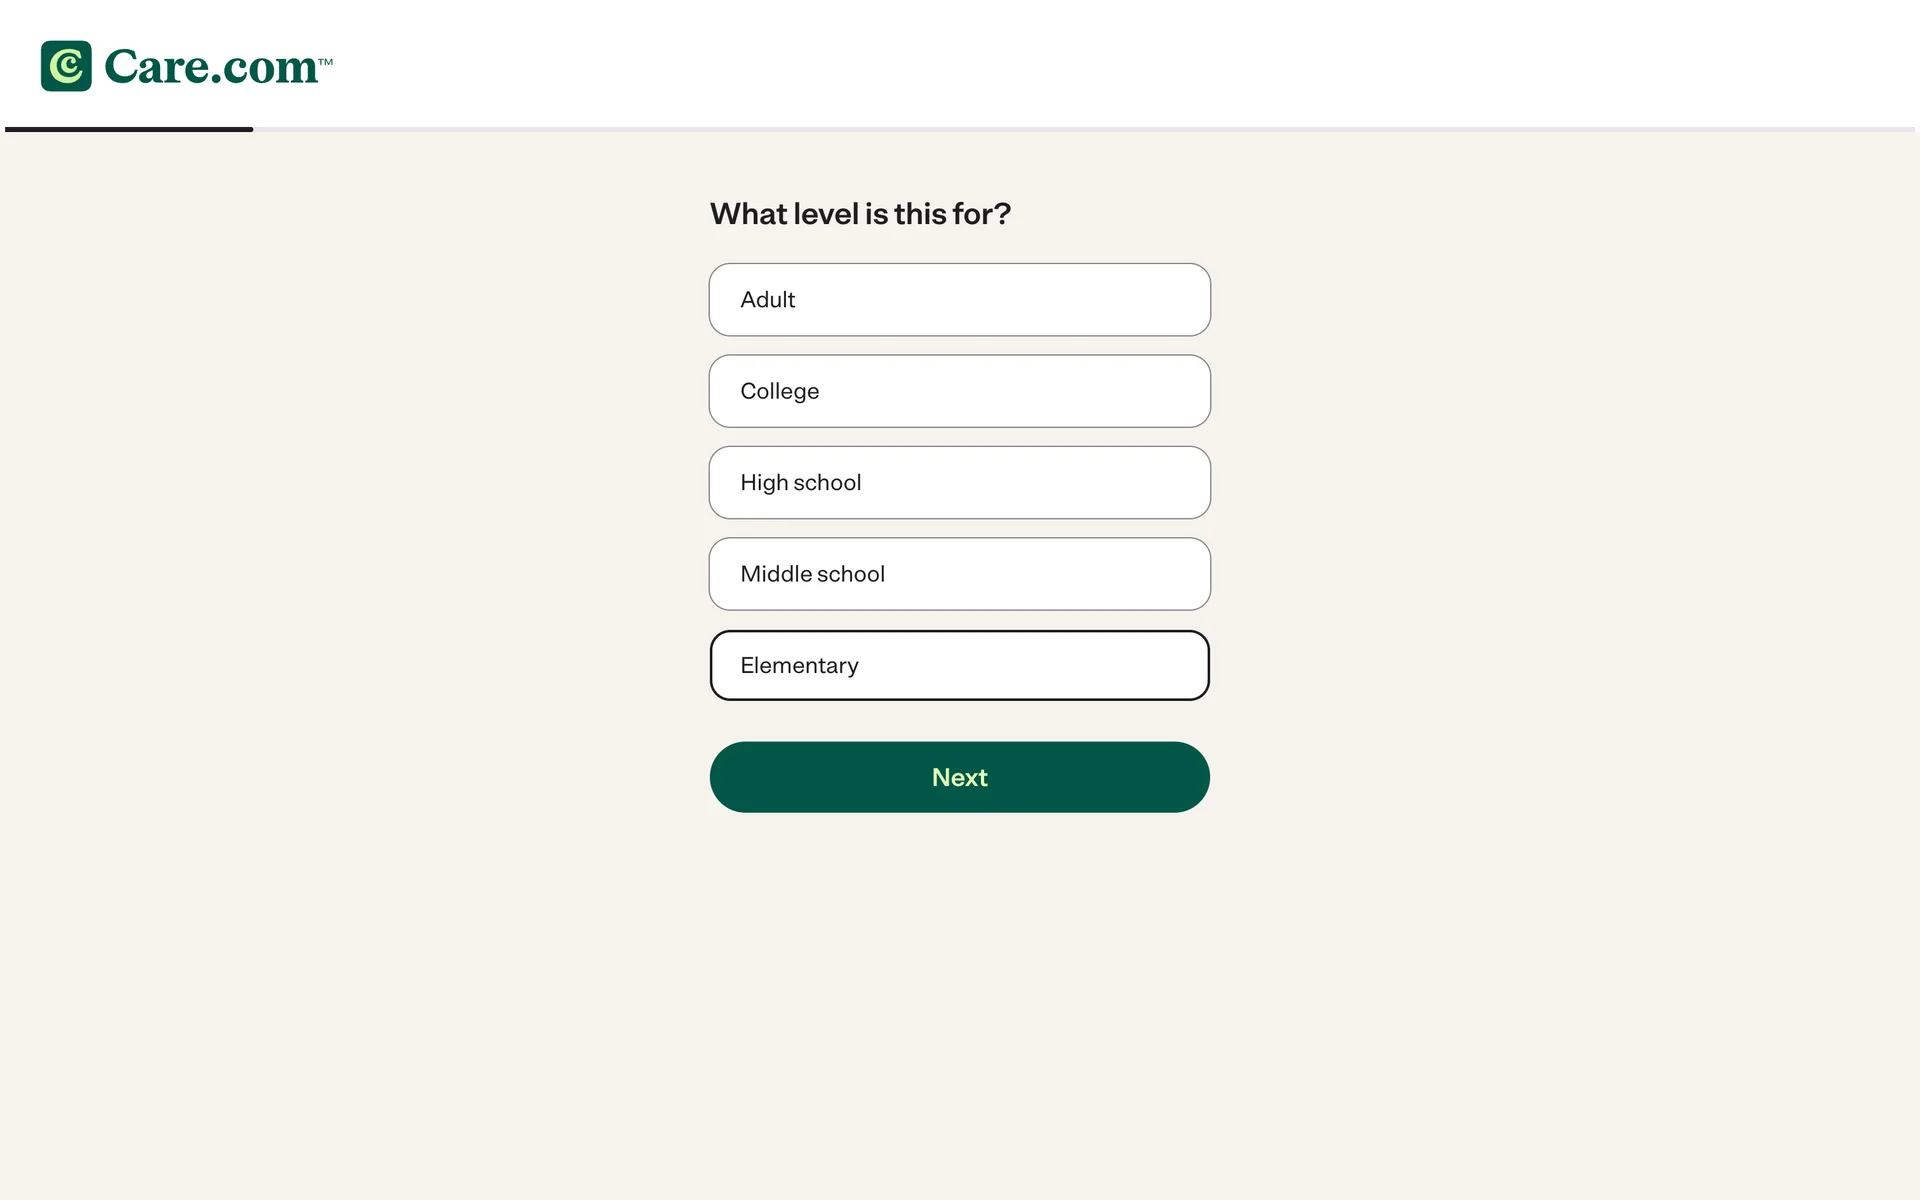The height and width of the screenshot is (1200, 1920).
Task: Click the green Care.com logo icon
Action: point(66,66)
